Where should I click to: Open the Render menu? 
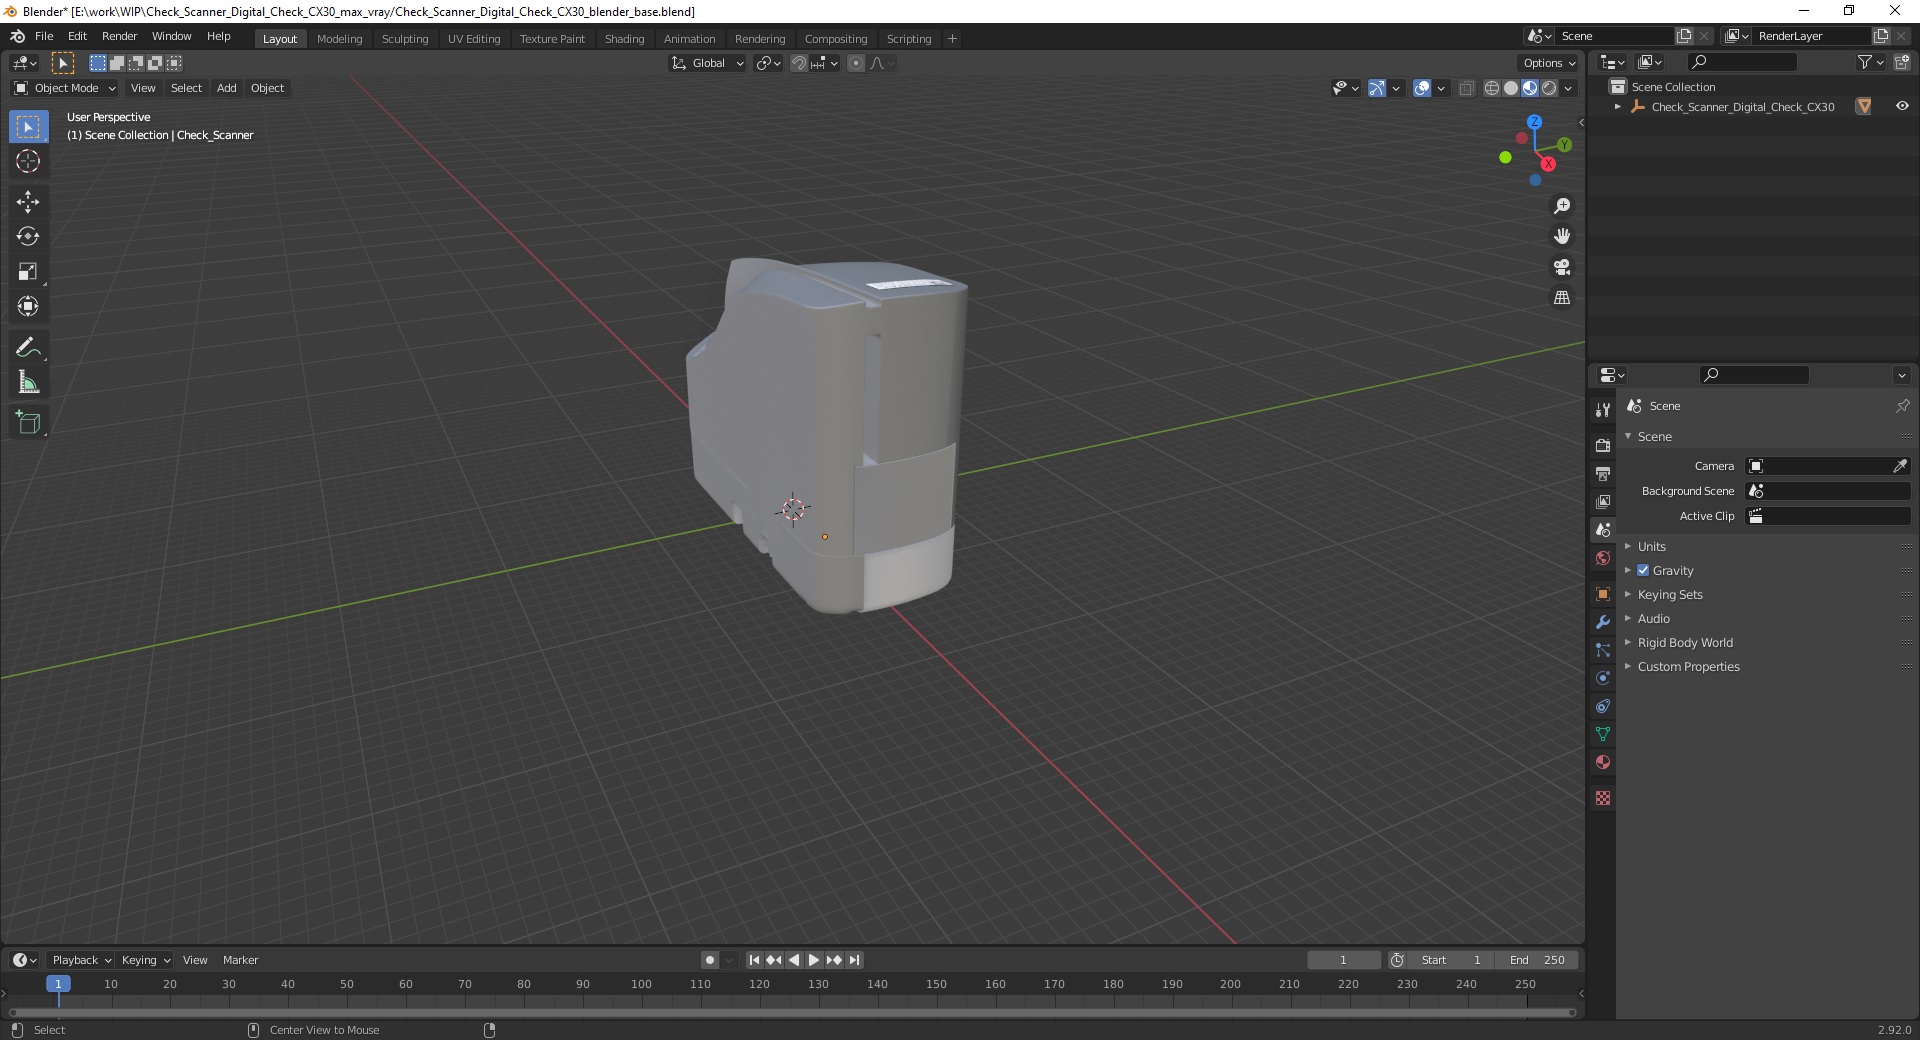(x=119, y=36)
